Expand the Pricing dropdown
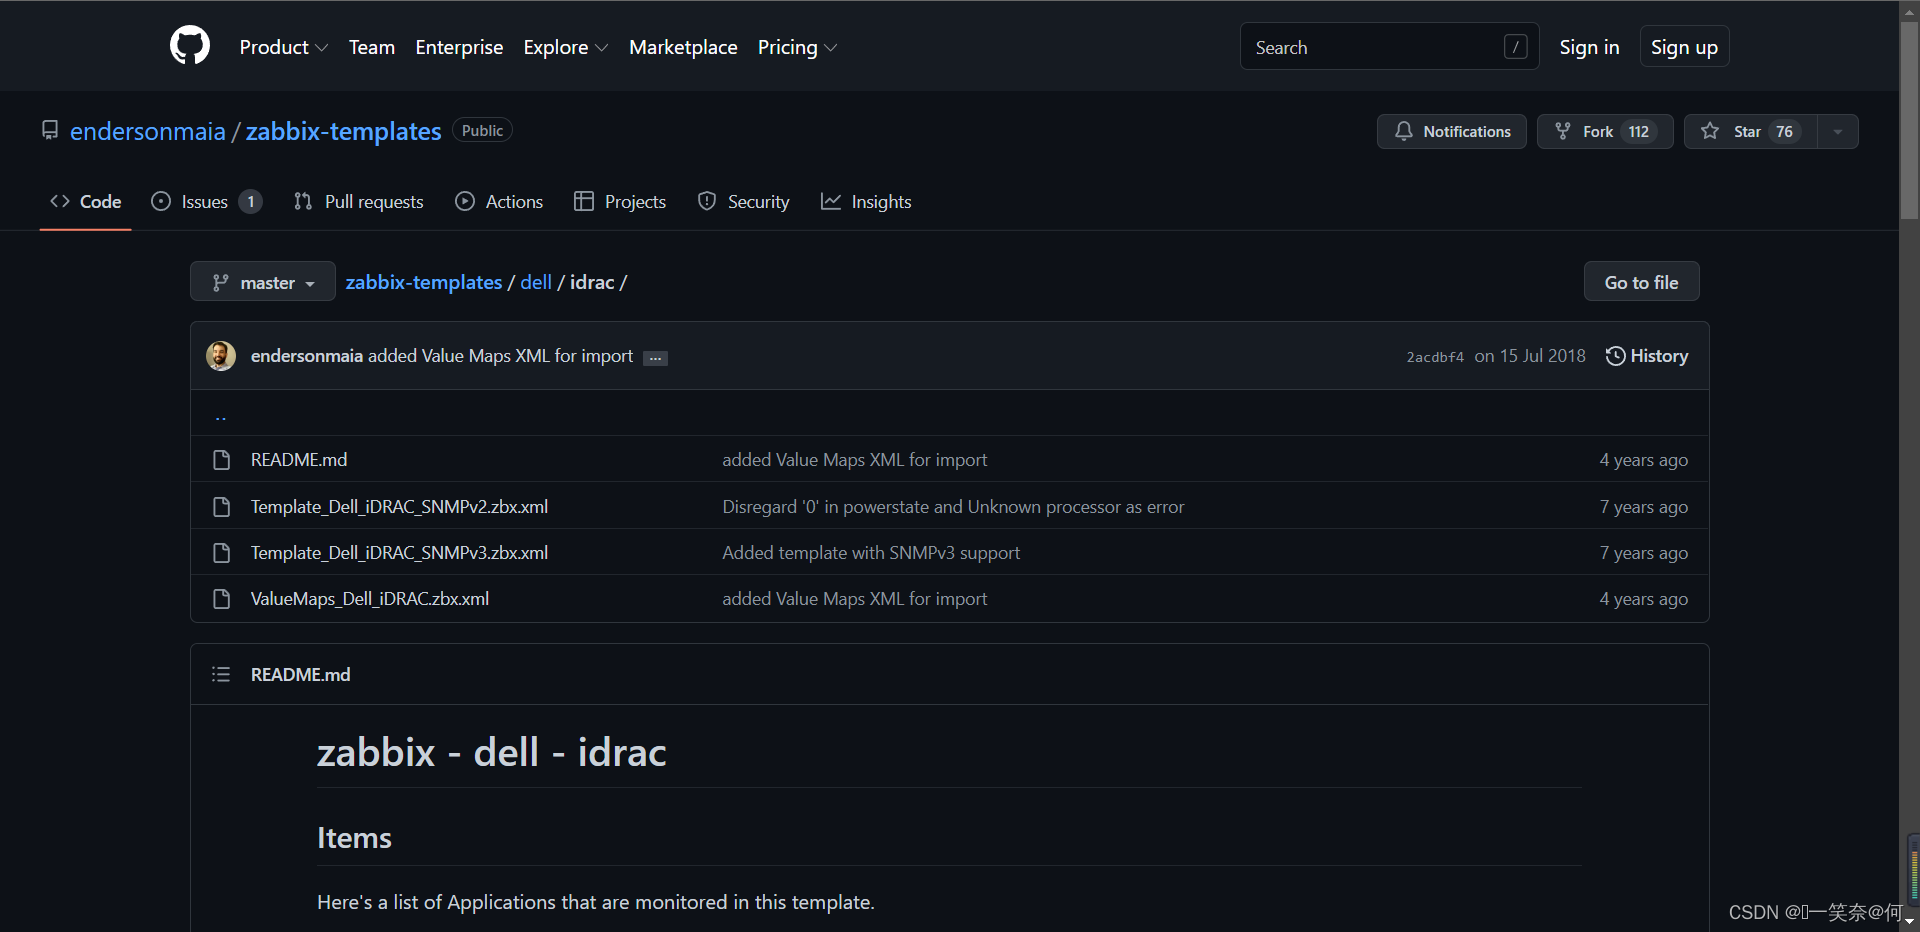The image size is (1920, 932). [797, 47]
